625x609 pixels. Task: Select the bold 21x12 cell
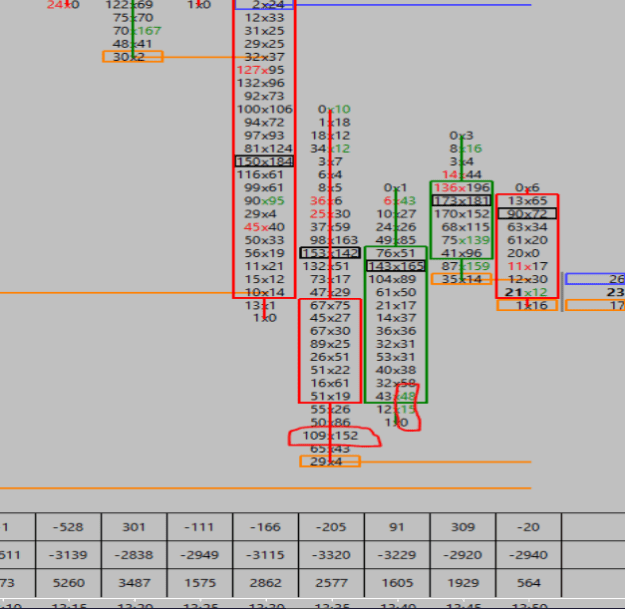[x=526, y=292]
